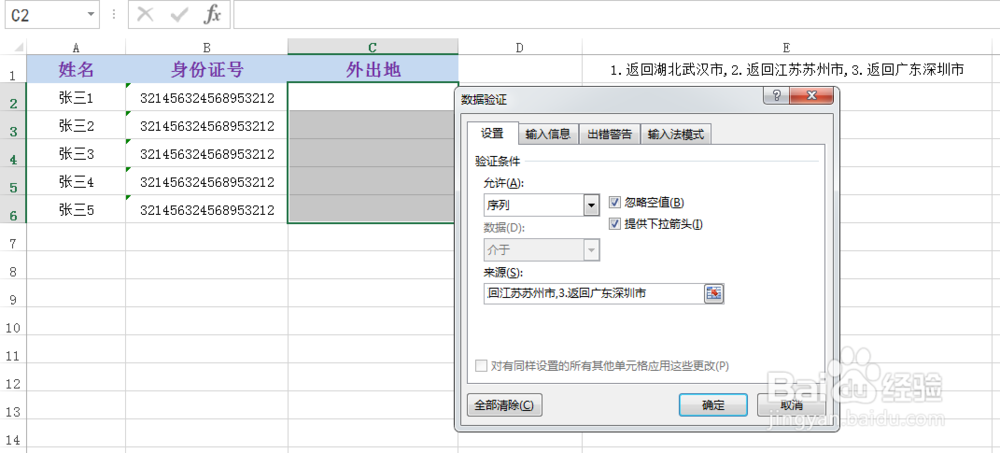Viewport: 1000px width, 453px height.
Task: Click the 取消 button
Action: 791,405
